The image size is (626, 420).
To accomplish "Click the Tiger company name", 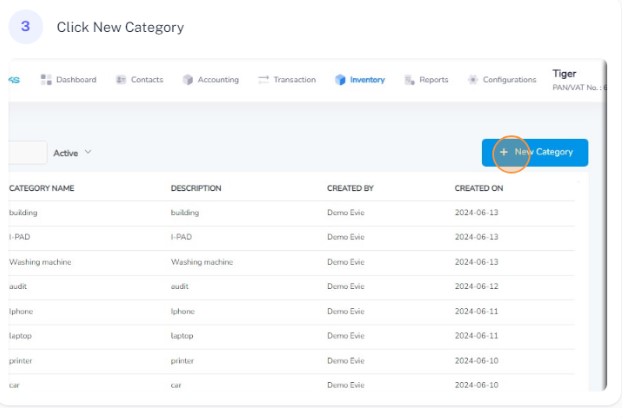I will (564, 73).
